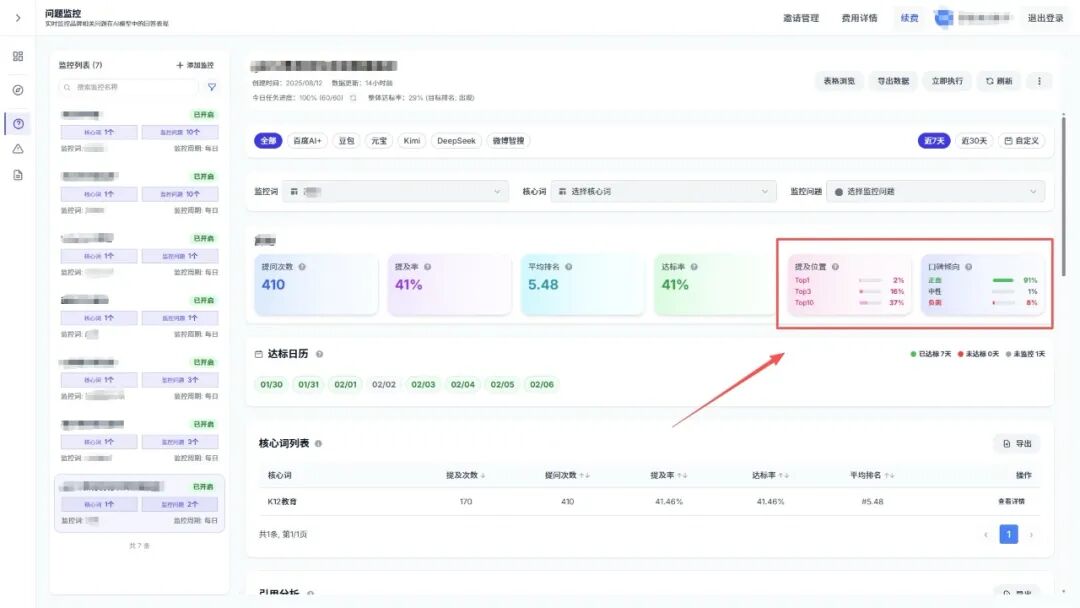
Task: Open the 监控词 dropdown
Action: point(395,191)
